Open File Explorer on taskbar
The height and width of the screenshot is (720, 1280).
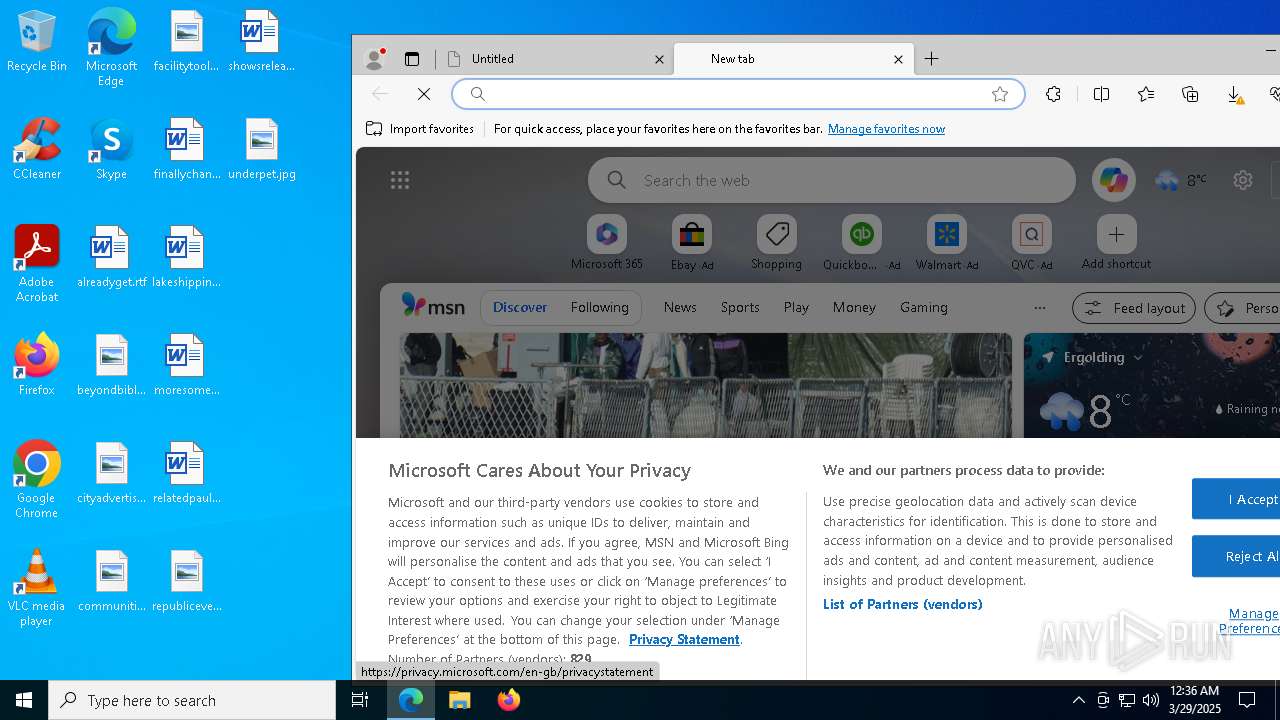[460, 700]
